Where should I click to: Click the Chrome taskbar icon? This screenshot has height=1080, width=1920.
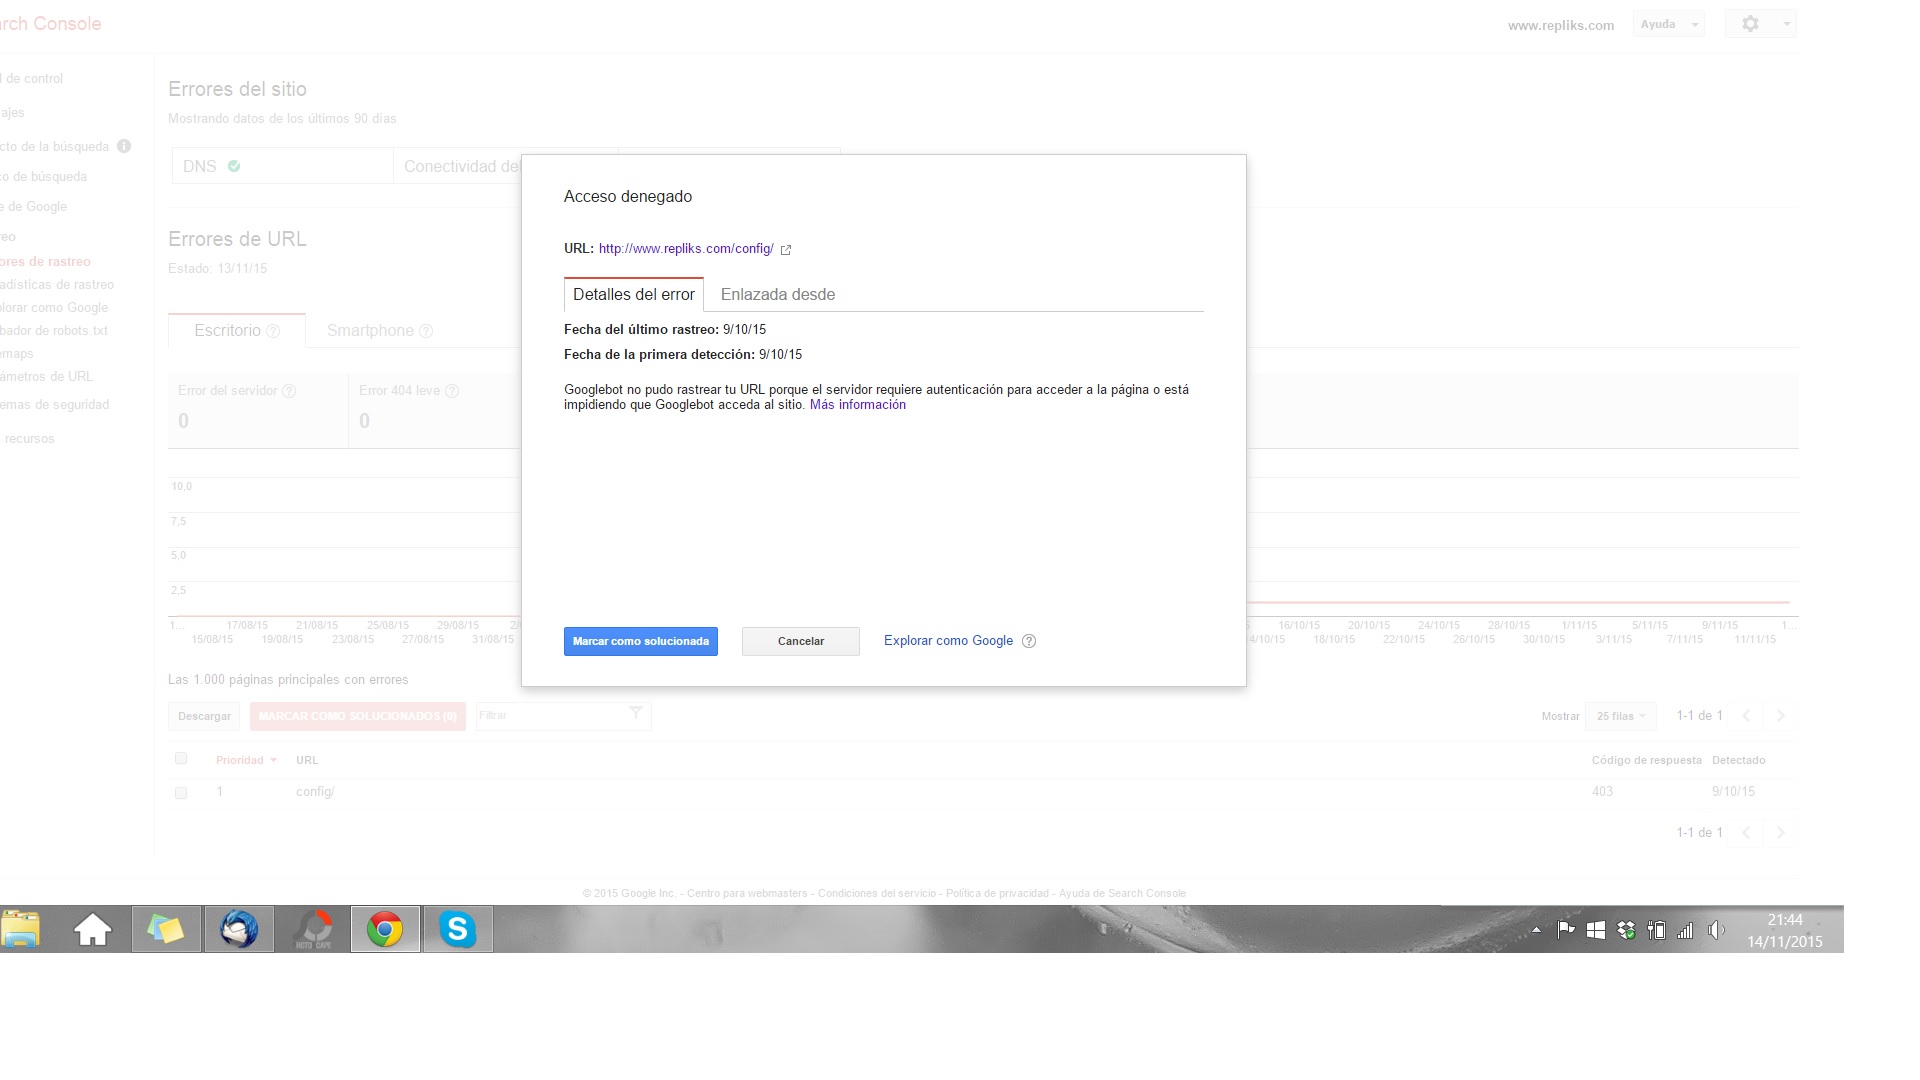[x=385, y=930]
